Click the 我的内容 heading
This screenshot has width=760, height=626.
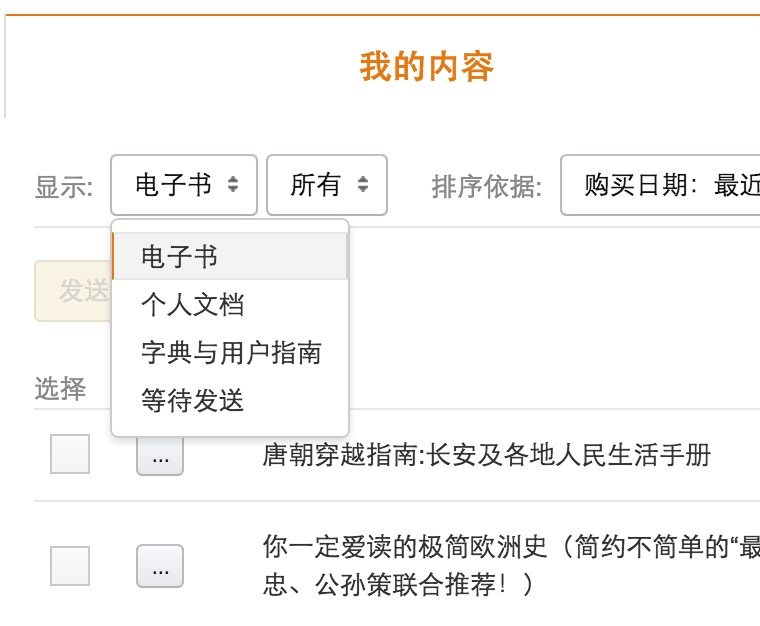point(427,67)
